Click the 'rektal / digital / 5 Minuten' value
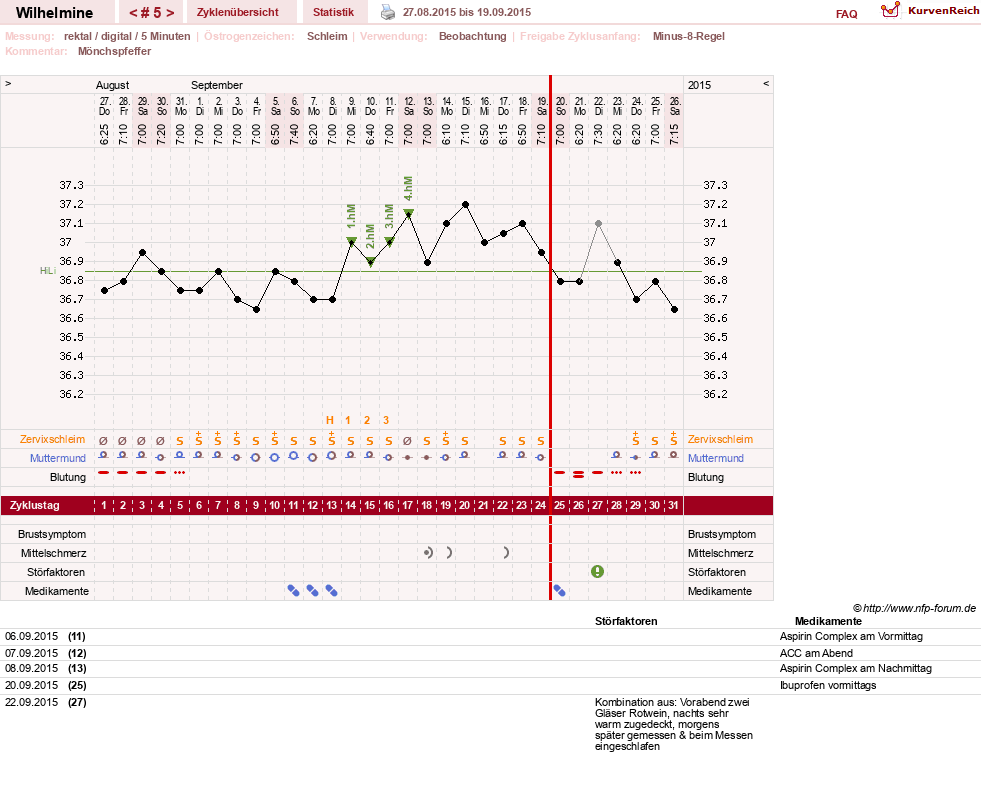Viewport: 981px width, 798px height. pos(127,36)
